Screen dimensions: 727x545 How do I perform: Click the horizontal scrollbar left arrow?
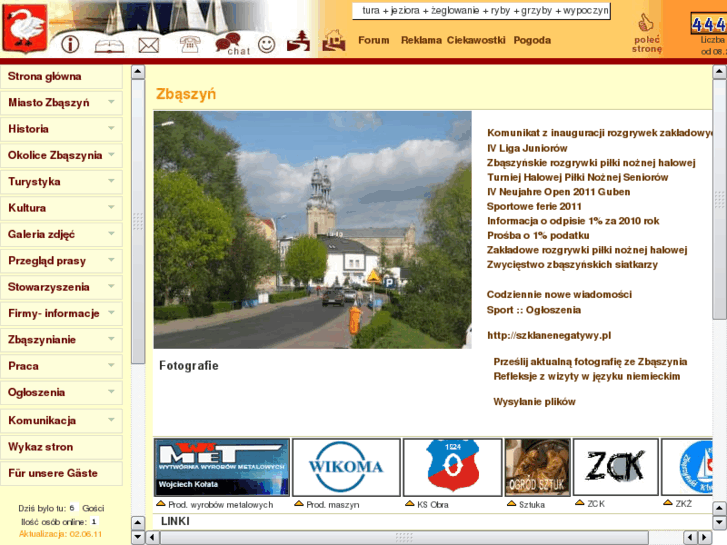pyautogui.click(x=152, y=538)
